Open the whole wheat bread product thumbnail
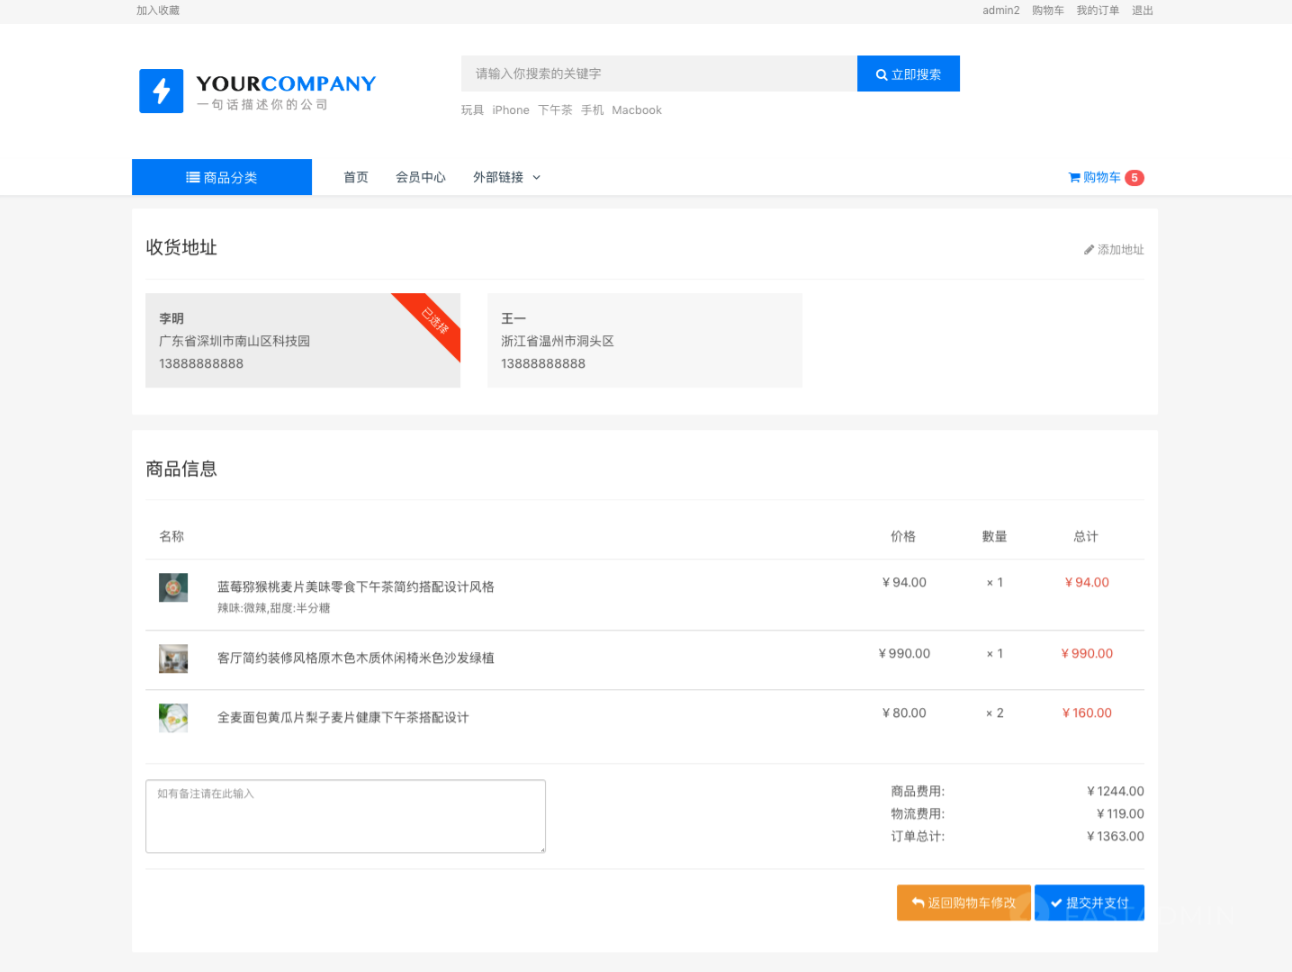Screen dimensions: 1292x972 [x=173, y=718]
